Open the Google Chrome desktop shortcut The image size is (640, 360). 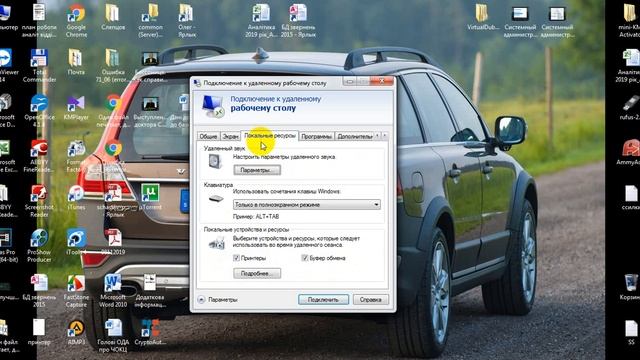coord(76,20)
